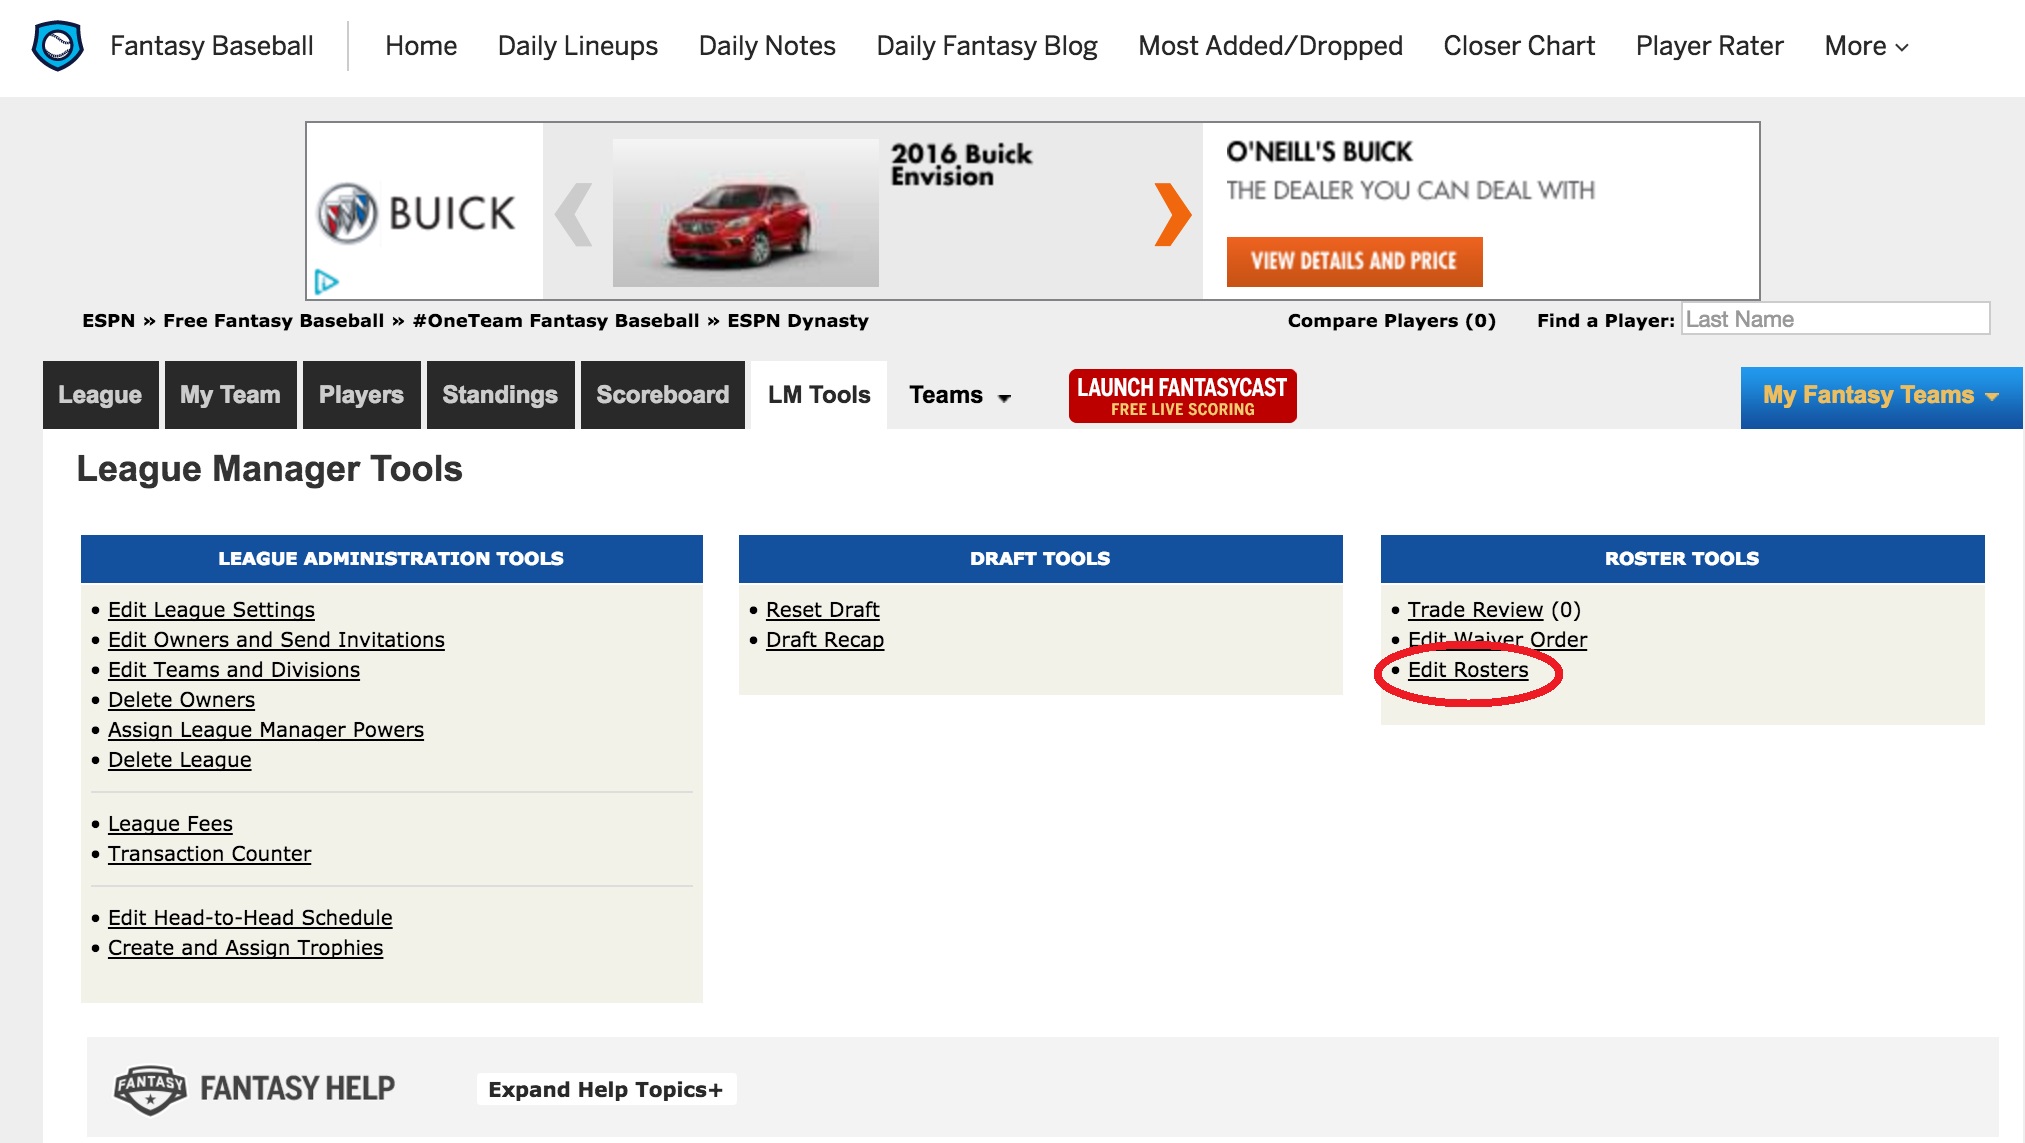Screen dimensions: 2025x1143
Task: Click Reset Draft link
Action: pos(822,610)
